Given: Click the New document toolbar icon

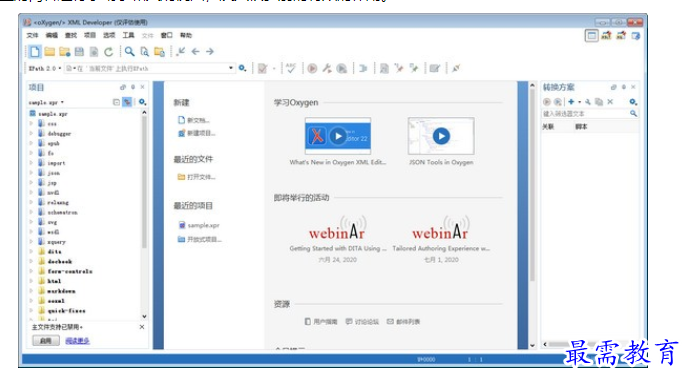Looking at the screenshot, I should click(35, 52).
